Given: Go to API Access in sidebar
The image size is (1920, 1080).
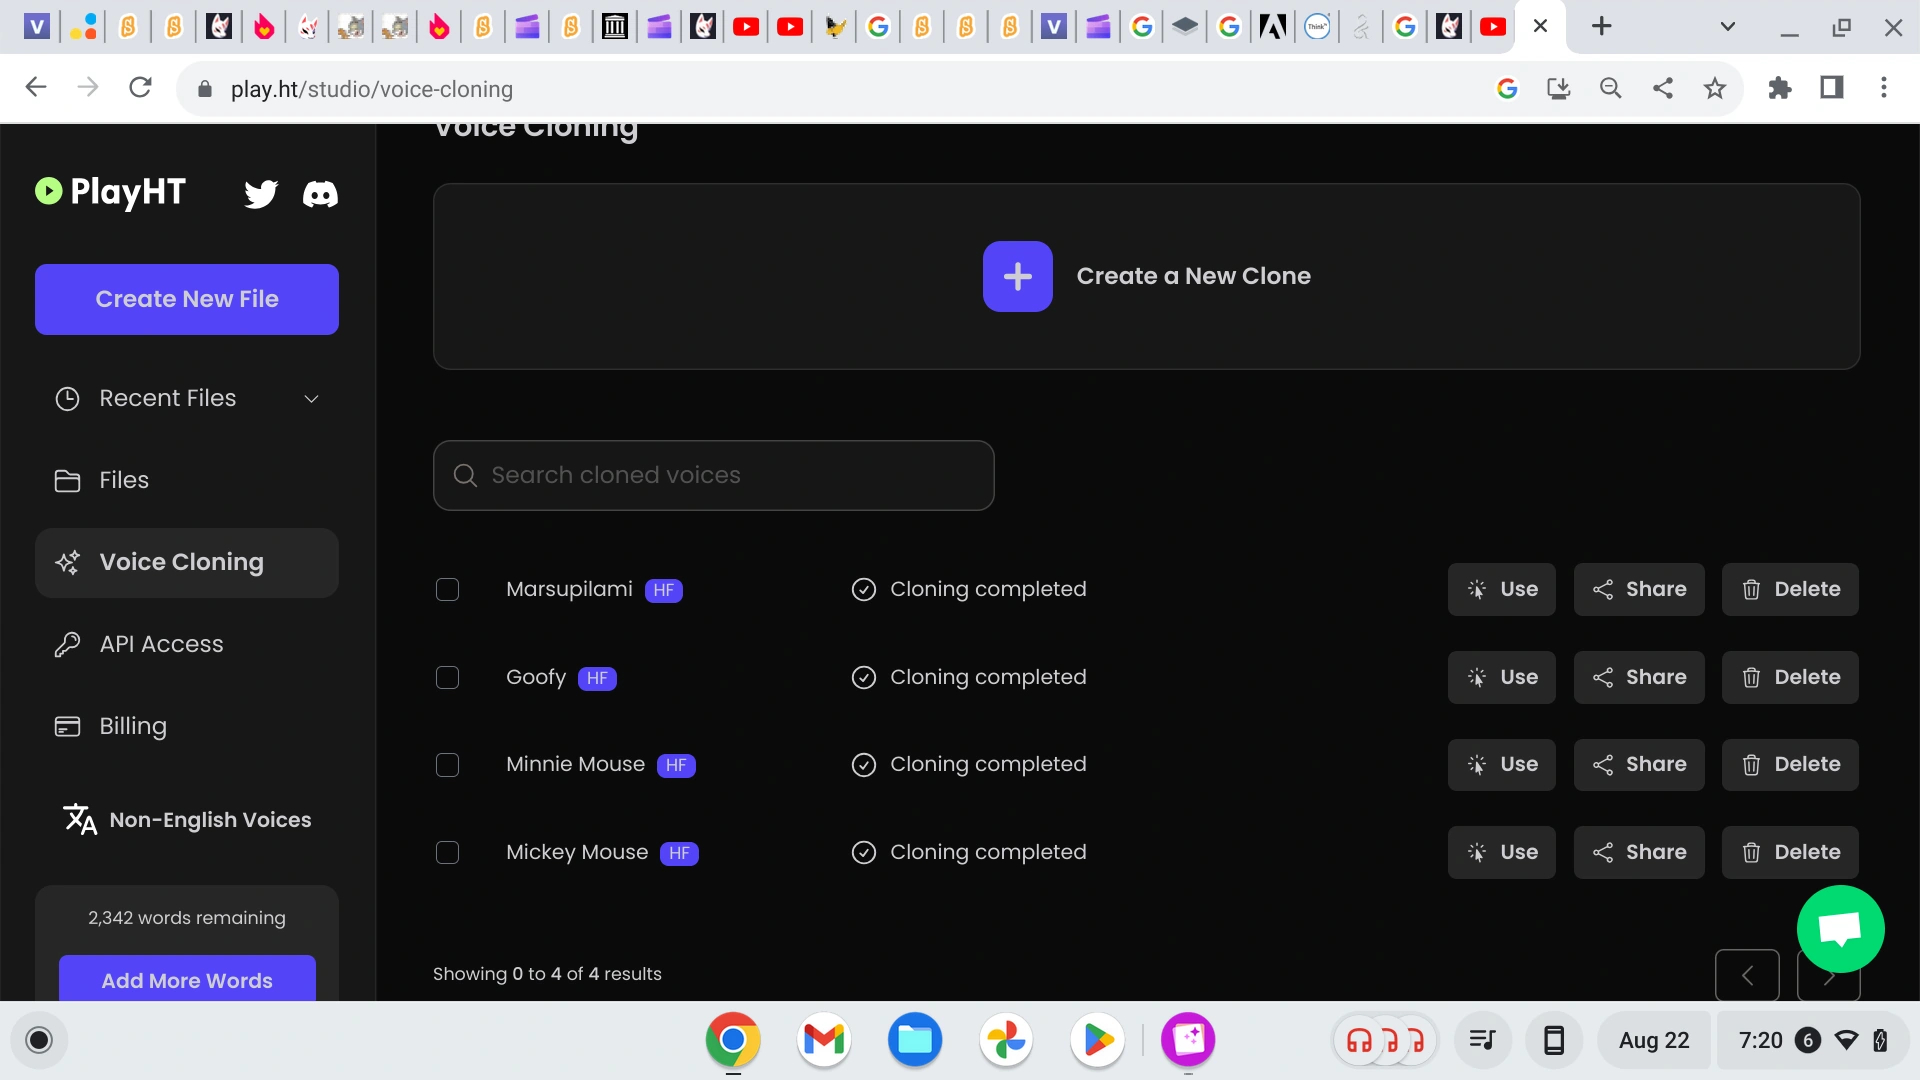Looking at the screenshot, I should tap(161, 644).
